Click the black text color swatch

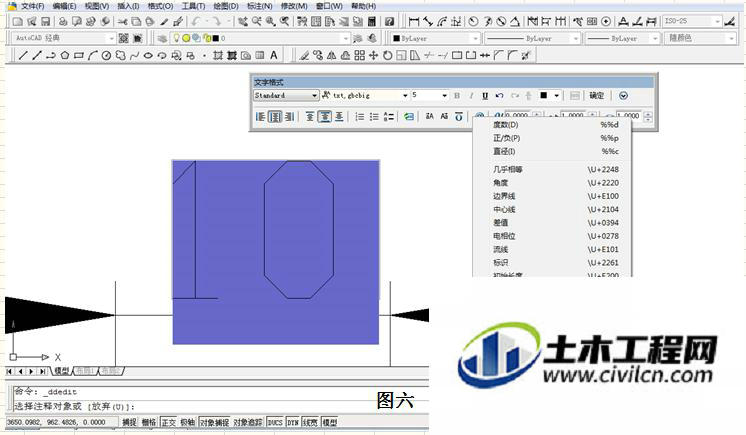coord(543,96)
